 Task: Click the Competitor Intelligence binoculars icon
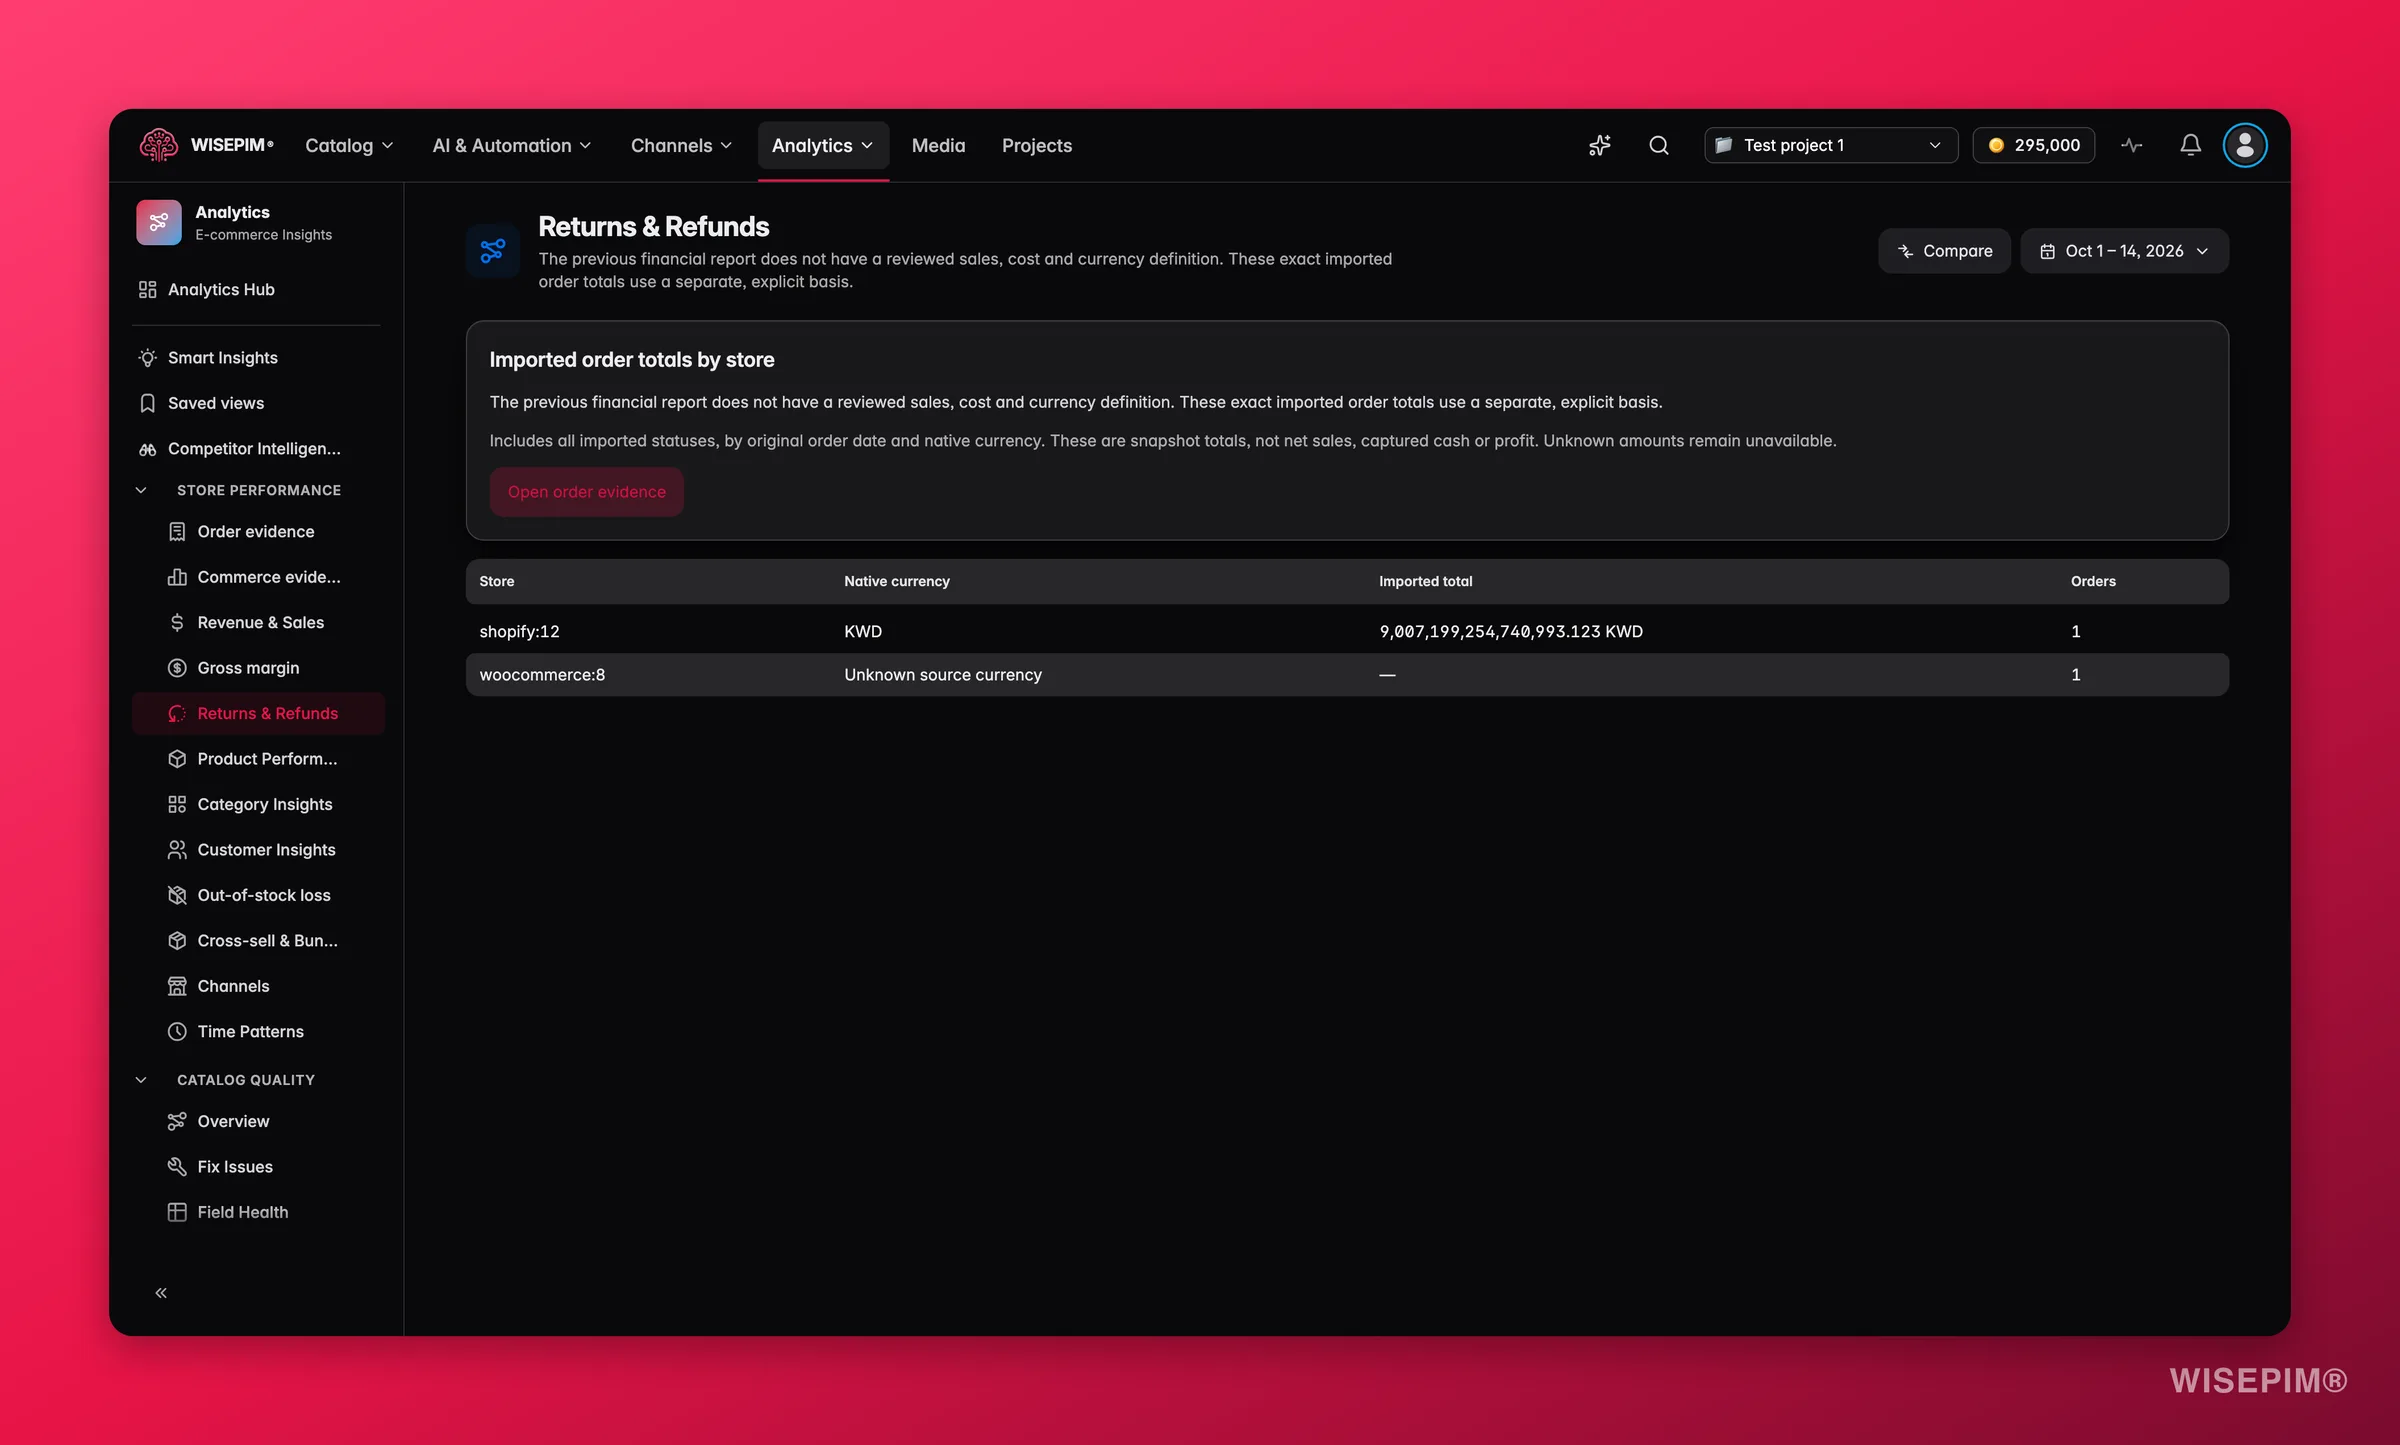coord(147,449)
